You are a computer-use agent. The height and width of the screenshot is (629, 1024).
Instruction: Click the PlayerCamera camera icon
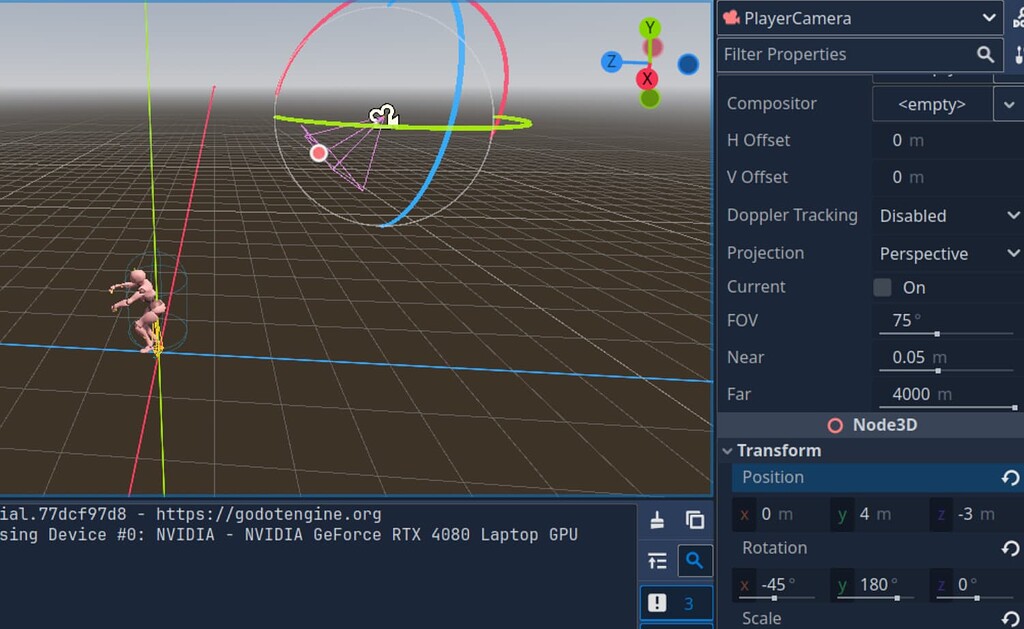pyautogui.click(x=731, y=17)
